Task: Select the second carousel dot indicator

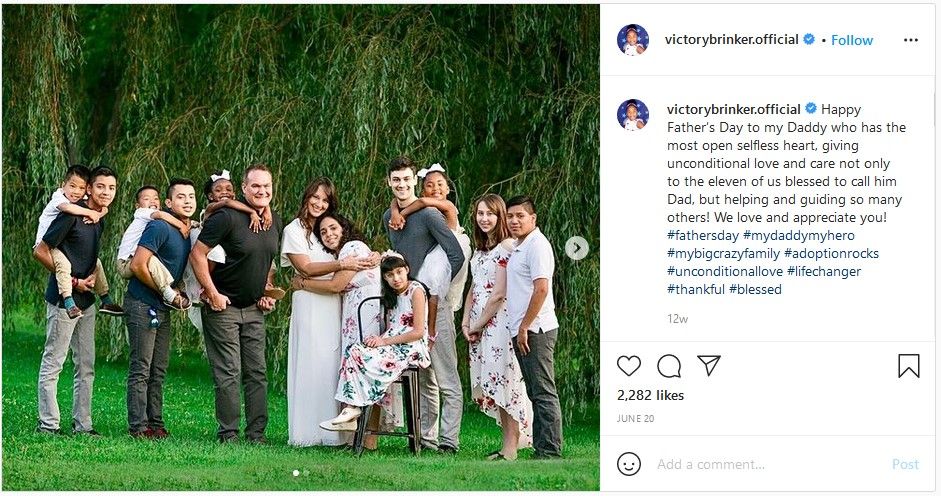Action: (306, 473)
